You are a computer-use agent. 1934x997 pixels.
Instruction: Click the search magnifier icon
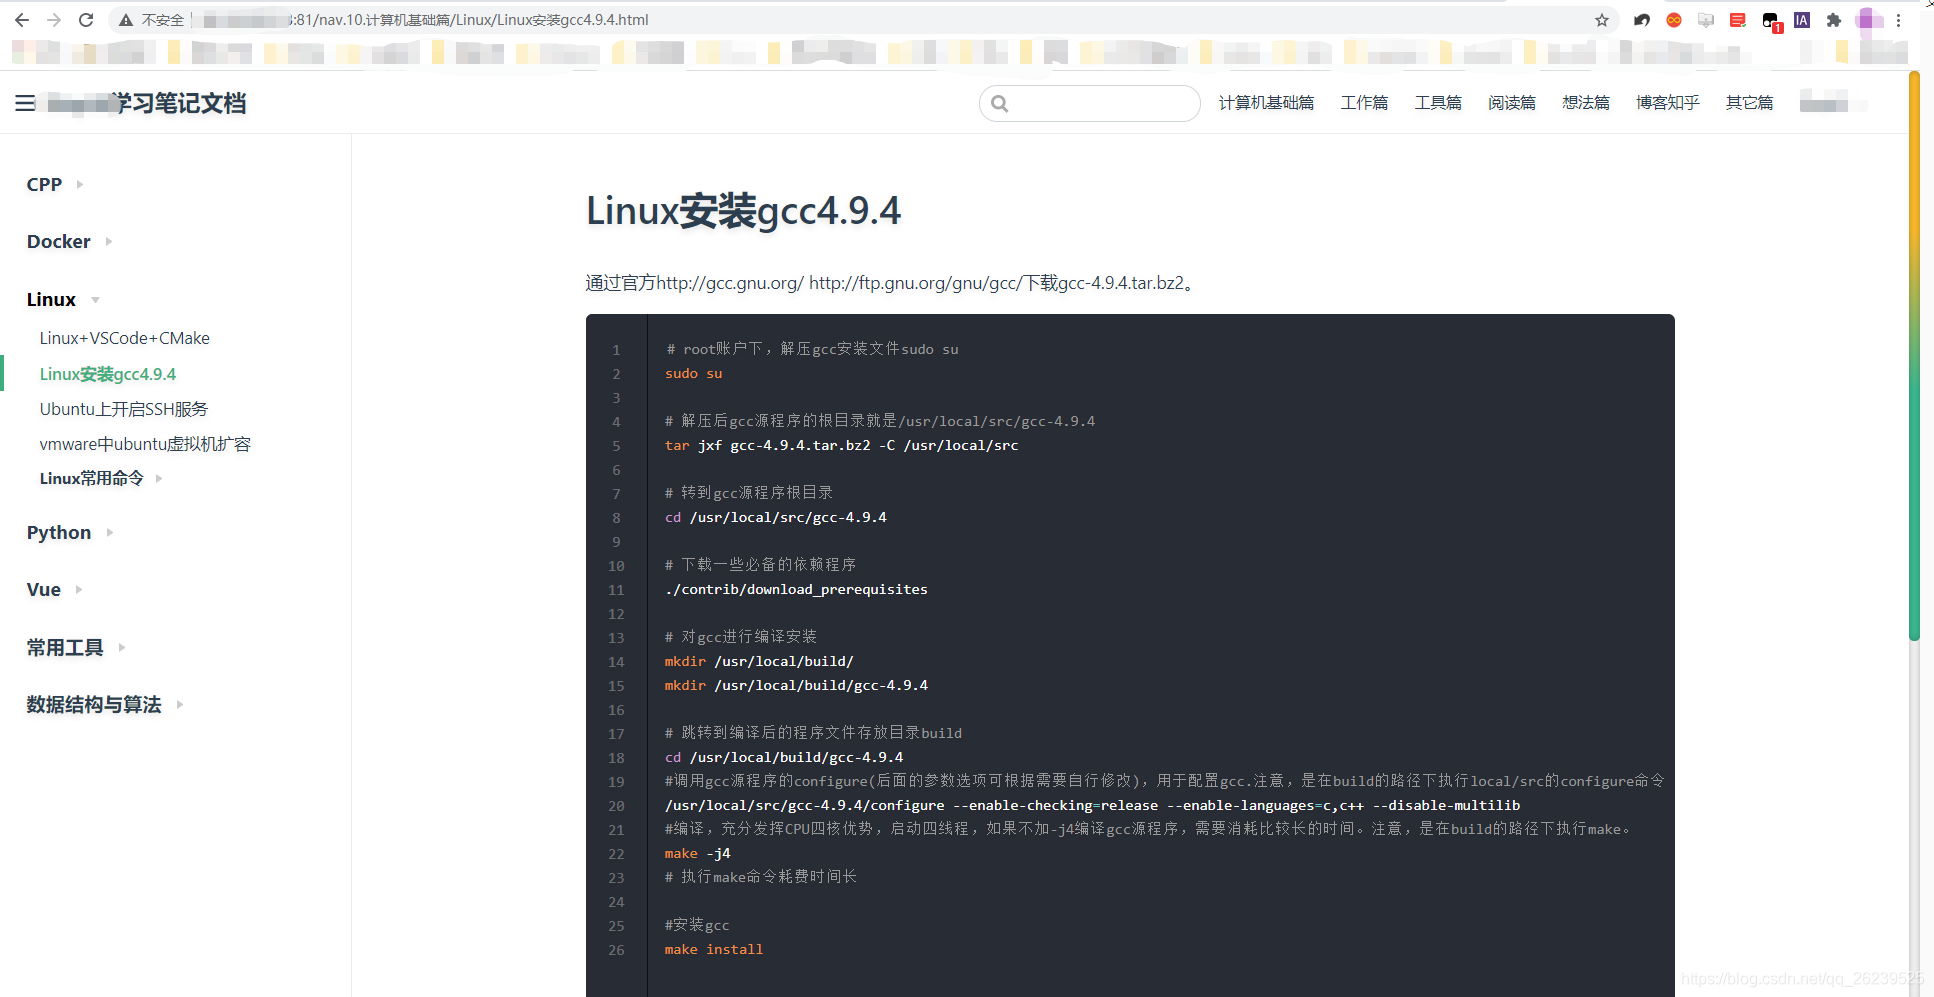1000,103
